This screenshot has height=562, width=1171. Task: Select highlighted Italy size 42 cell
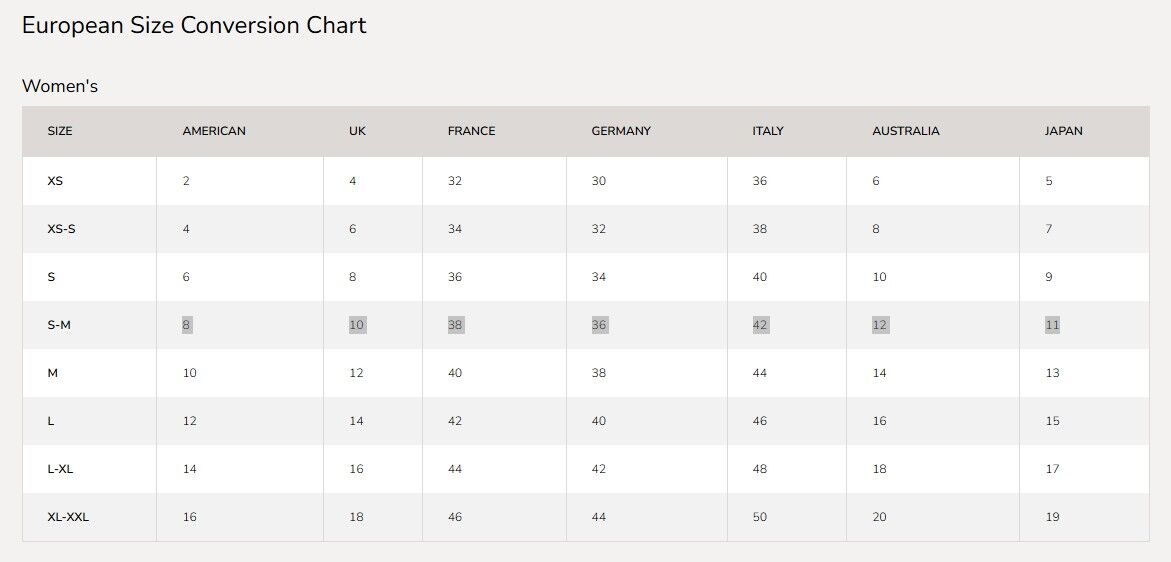(x=760, y=325)
